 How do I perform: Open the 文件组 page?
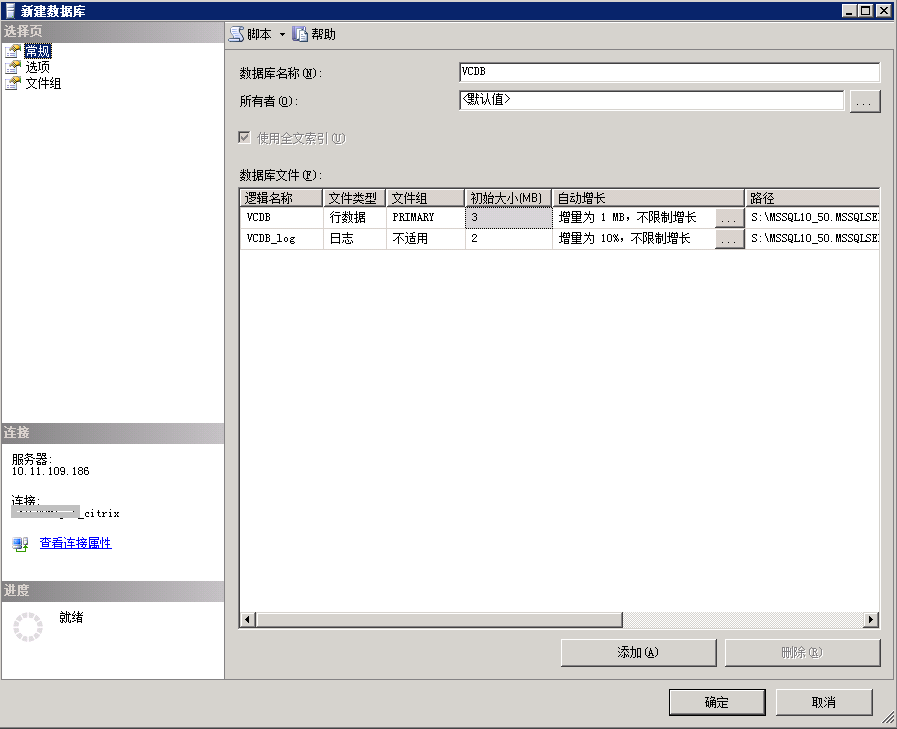click(x=43, y=84)
